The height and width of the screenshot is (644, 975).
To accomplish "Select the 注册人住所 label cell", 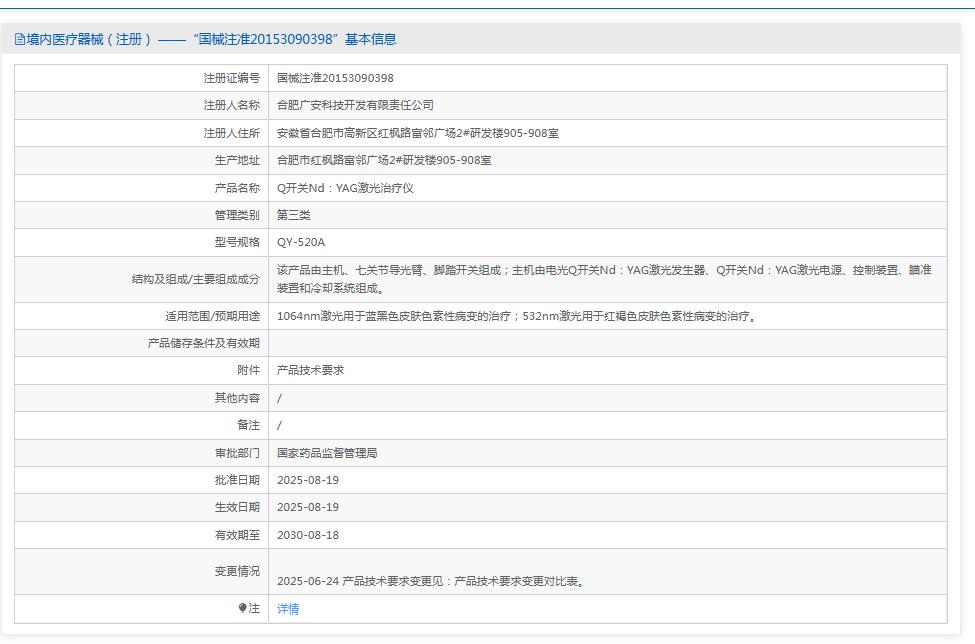I will [142, 133].
